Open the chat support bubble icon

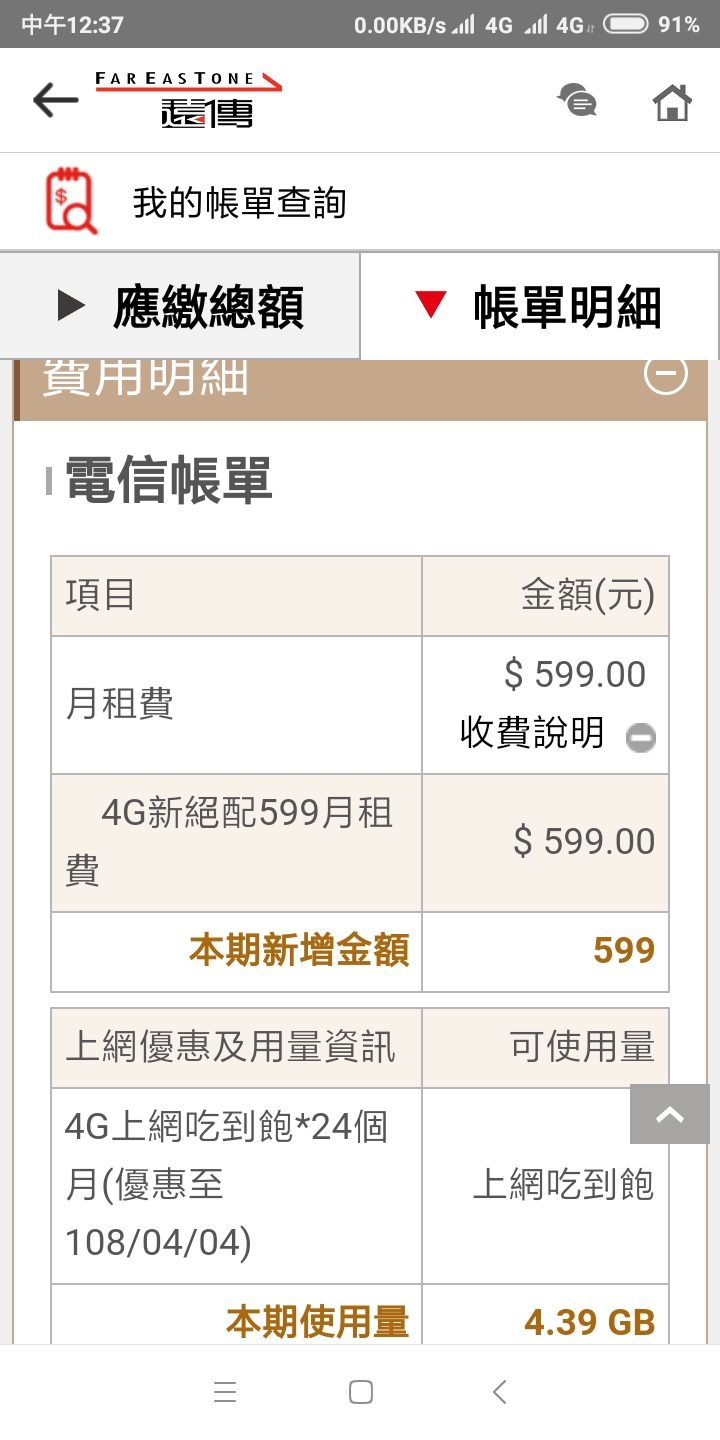577,101
